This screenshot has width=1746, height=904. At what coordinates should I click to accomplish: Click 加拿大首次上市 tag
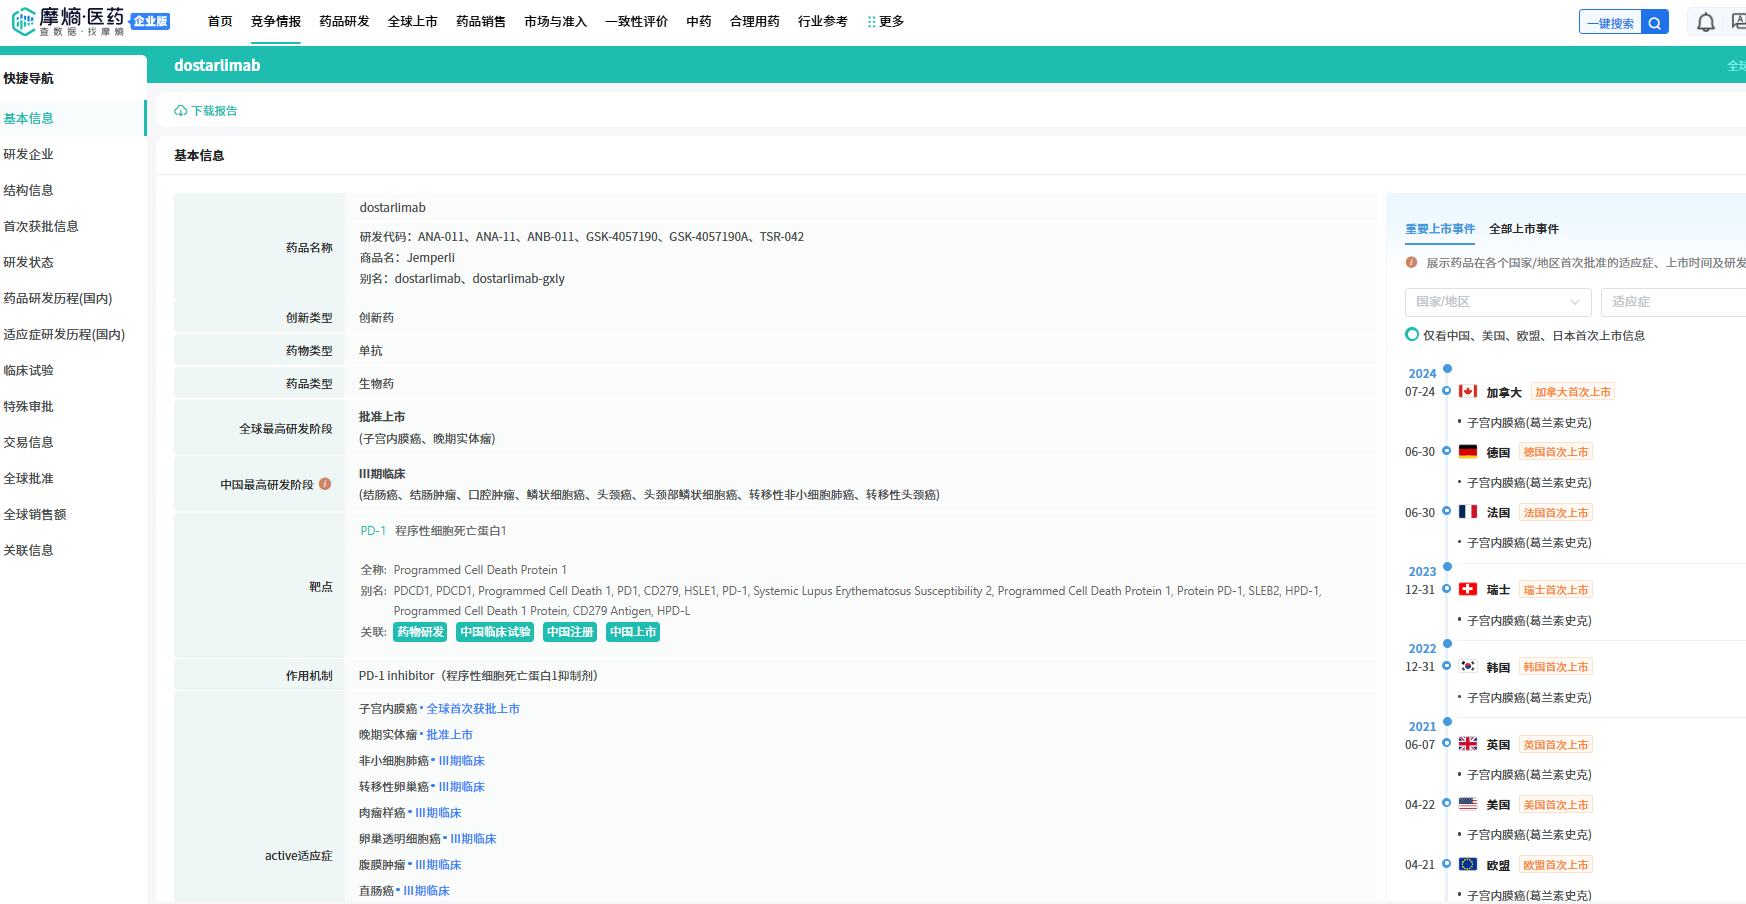click(1573, 392)
